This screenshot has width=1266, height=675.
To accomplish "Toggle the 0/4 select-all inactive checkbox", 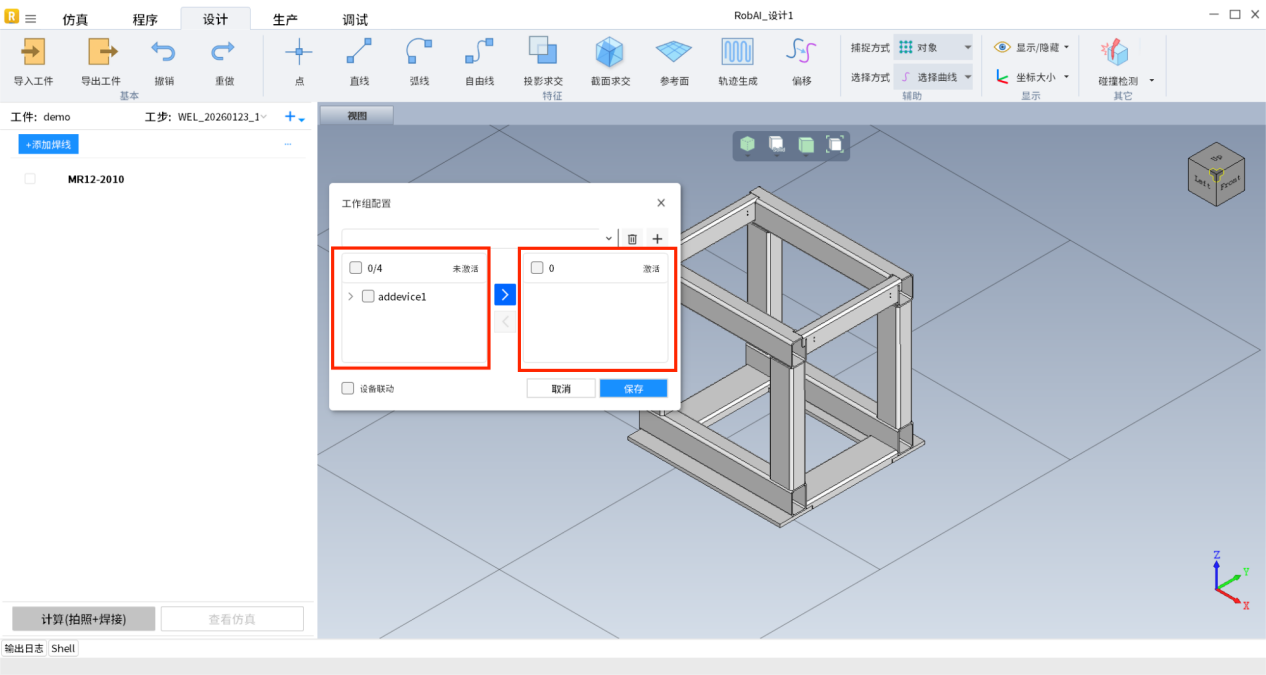I will point(355,268).
